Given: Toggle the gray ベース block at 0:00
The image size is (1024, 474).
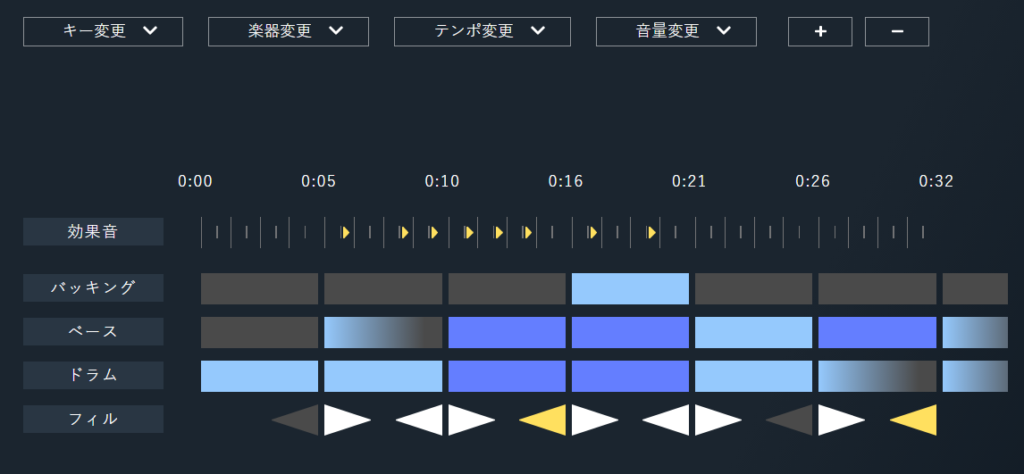Looking at the screenshot, I should point(259,332).
